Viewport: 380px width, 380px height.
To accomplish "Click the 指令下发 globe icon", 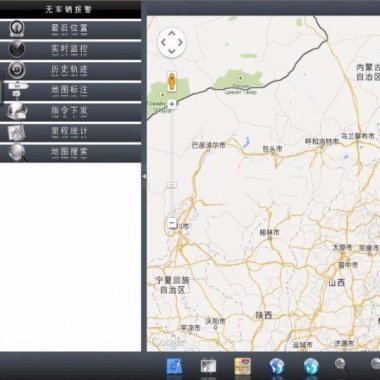I will click(x=16, y=111).
